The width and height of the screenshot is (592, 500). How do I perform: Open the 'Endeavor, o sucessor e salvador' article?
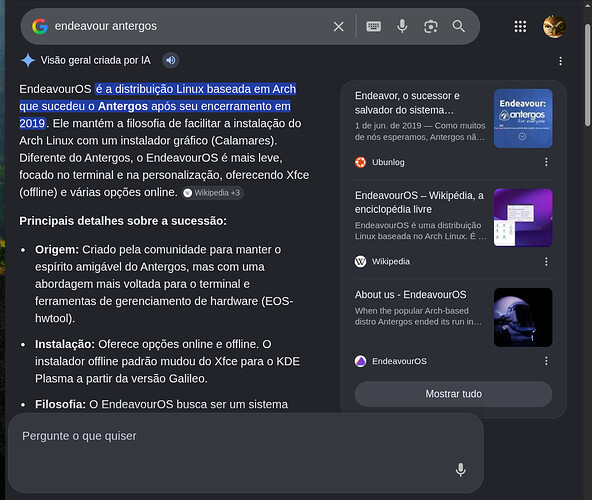coord(407,103)
